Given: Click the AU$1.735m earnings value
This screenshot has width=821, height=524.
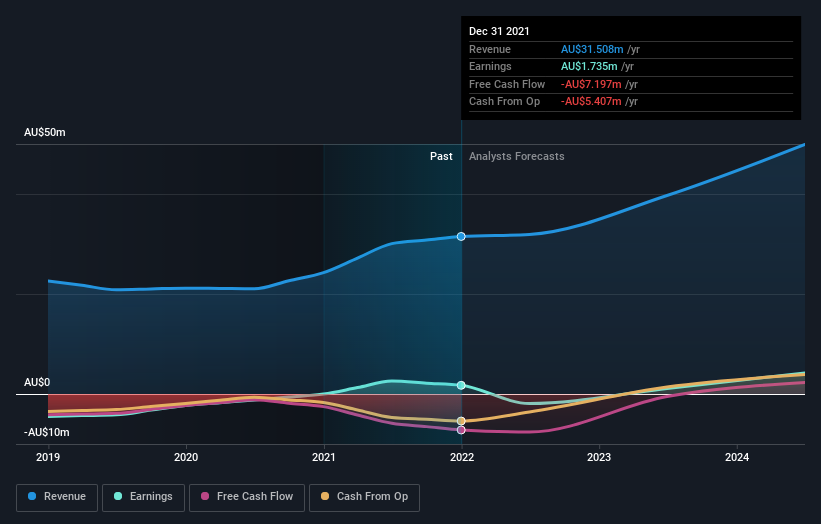Looking at the screenshot, I should coord(589,66).
